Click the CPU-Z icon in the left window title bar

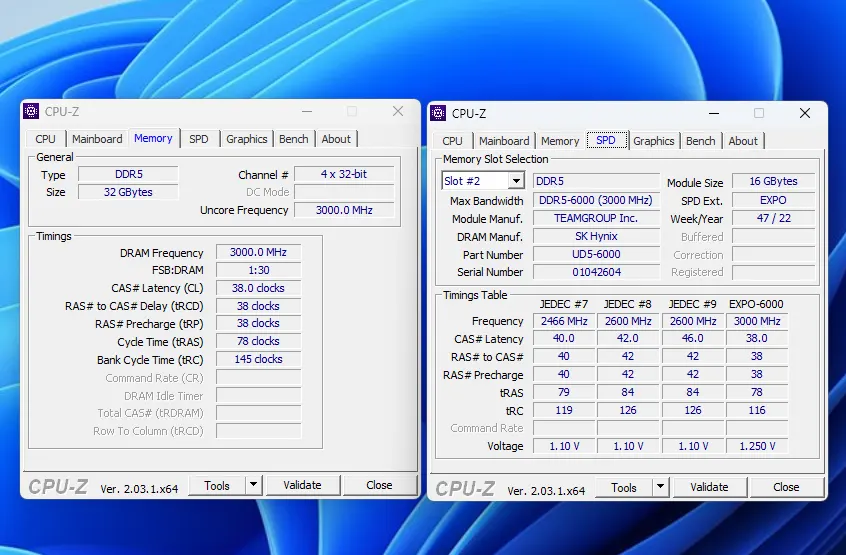click(32, 112)
